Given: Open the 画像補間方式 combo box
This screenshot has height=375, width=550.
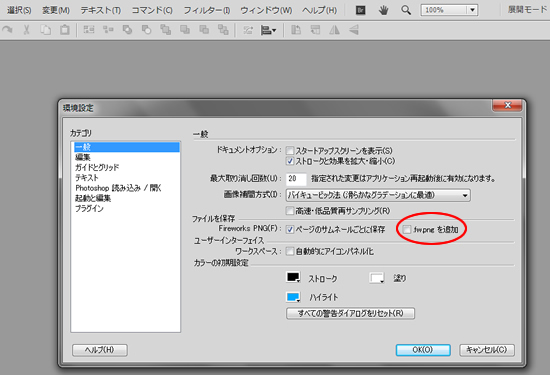Looking at the screenshot, I should point(378,195).
